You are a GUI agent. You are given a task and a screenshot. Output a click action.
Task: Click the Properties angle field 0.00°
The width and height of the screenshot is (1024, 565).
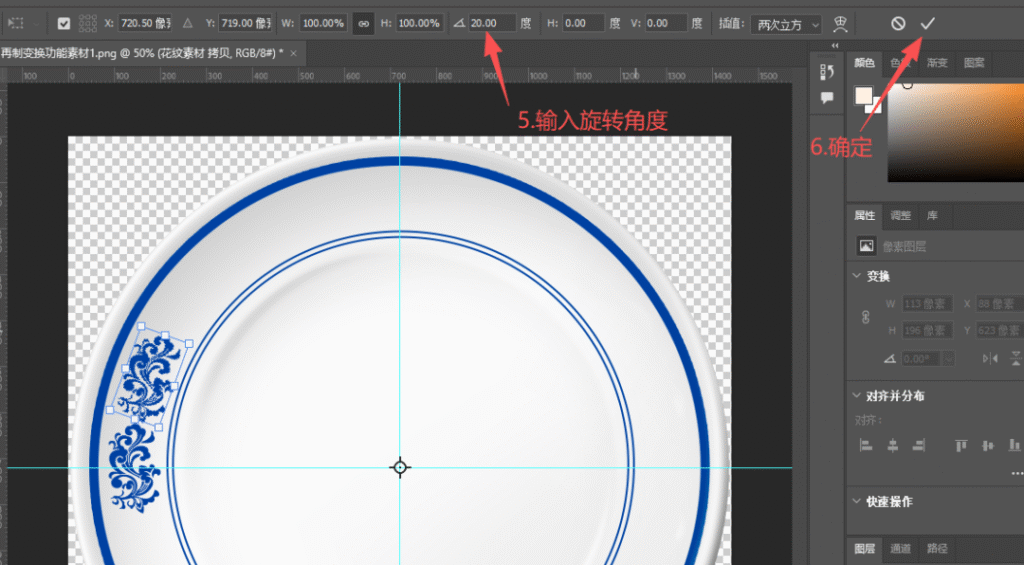click(x=921, y=359)
